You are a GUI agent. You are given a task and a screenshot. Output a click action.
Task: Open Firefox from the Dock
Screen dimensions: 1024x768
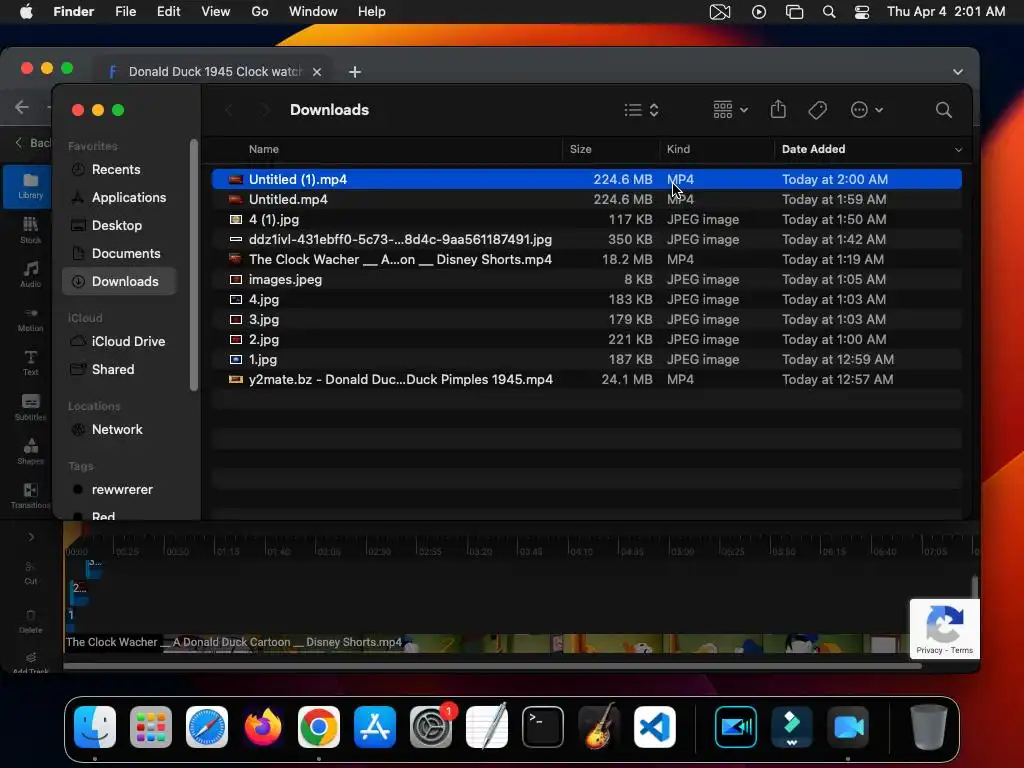point(263,727)
